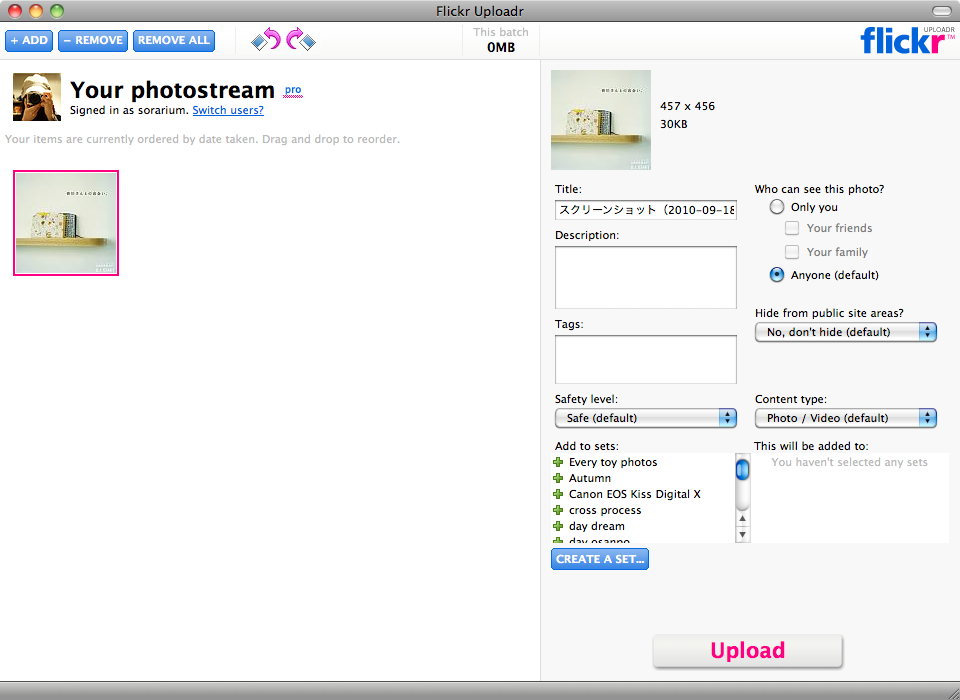Follow the Switch users? link
Screen dimensions: 960x700
coord(228,110)
